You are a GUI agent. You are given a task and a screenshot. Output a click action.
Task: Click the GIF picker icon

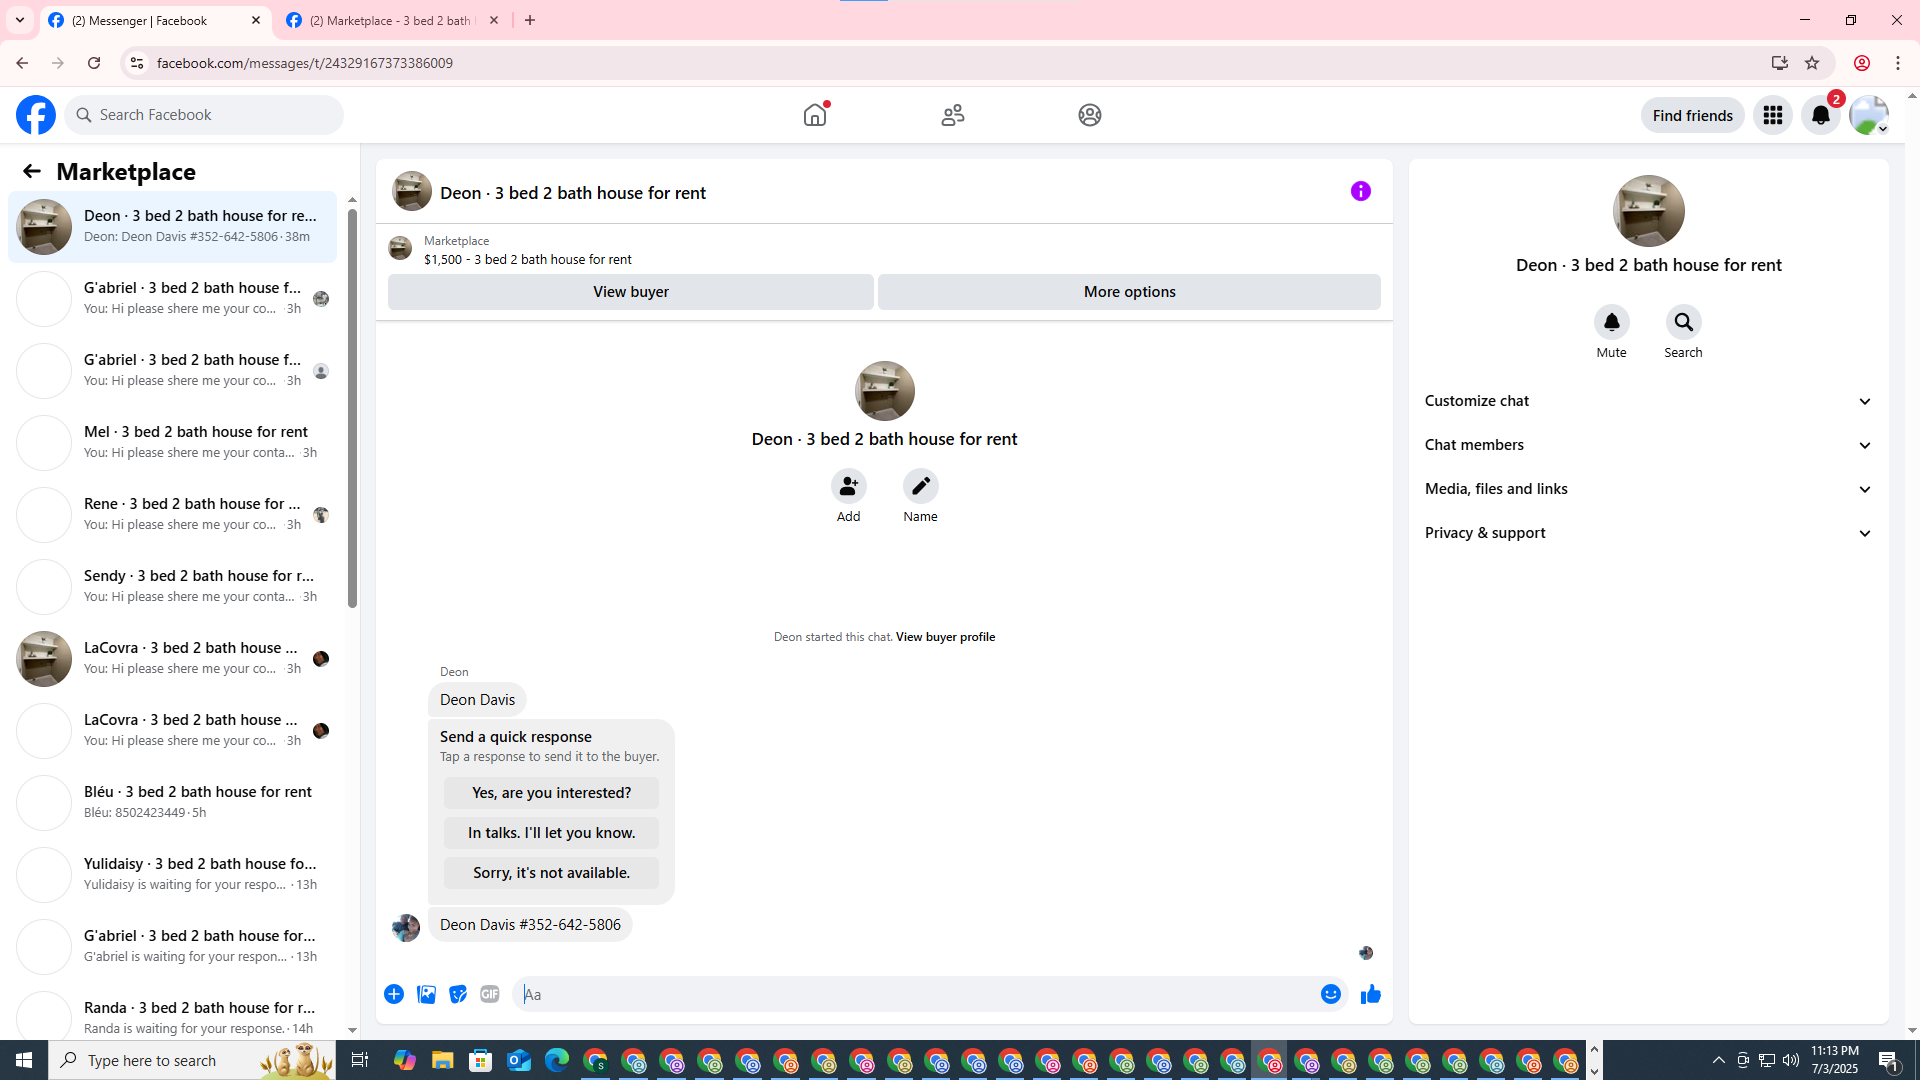[x=489, y=994]
